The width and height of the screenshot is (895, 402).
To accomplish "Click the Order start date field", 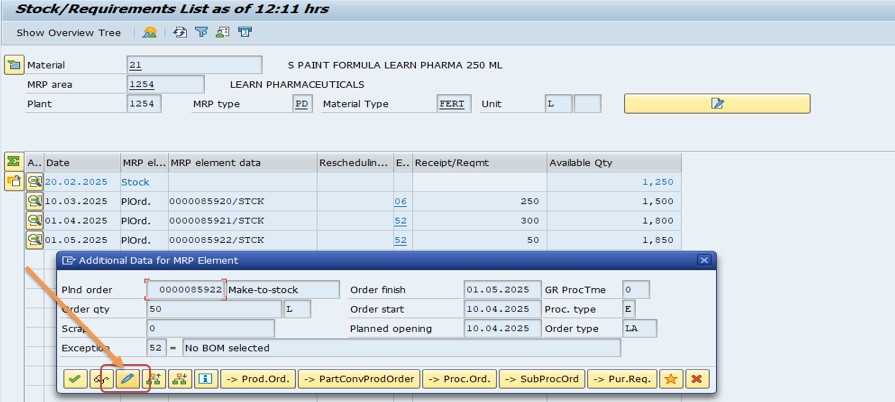I will 502,309.
